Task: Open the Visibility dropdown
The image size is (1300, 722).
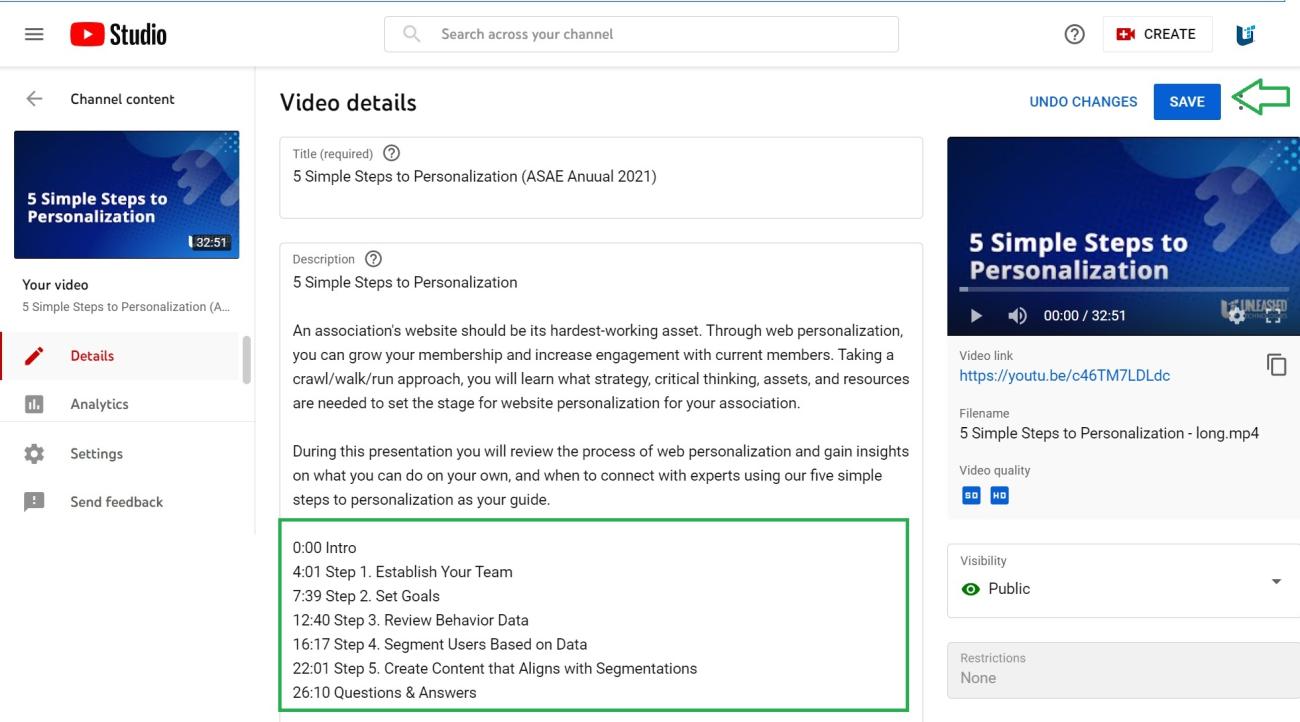Action: [x=1123, y=581]
